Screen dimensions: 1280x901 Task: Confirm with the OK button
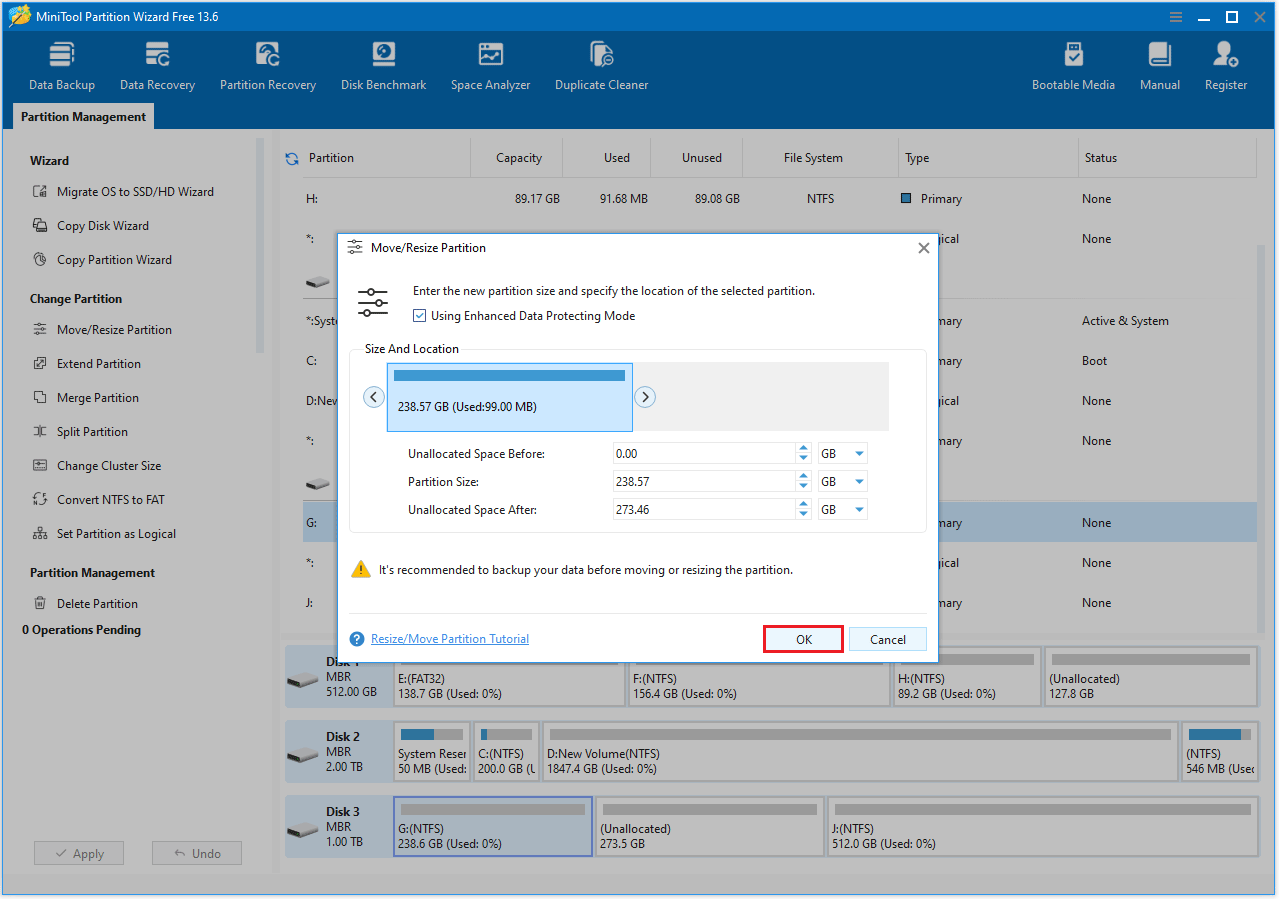803,638
